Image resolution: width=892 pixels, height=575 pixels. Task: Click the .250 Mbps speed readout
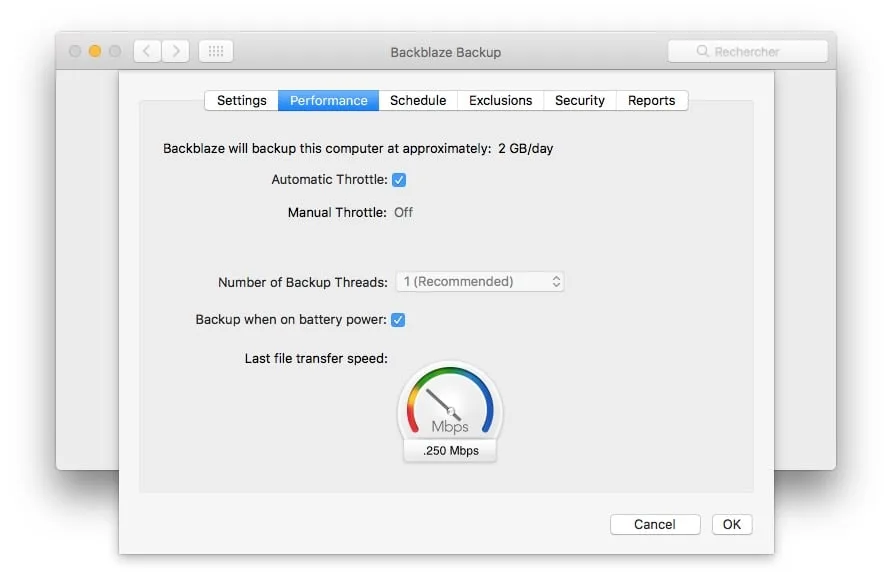(x=450, y=451)
